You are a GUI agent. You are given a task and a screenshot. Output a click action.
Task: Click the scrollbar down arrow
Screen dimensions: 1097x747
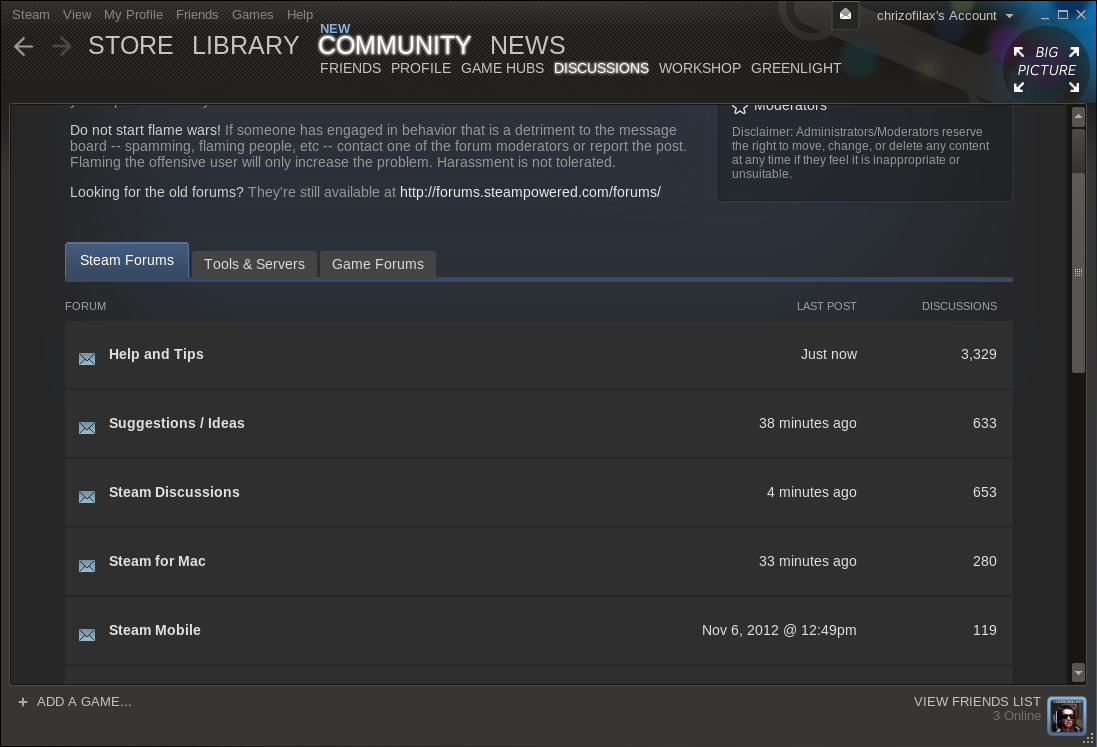tap(1078, 673)
